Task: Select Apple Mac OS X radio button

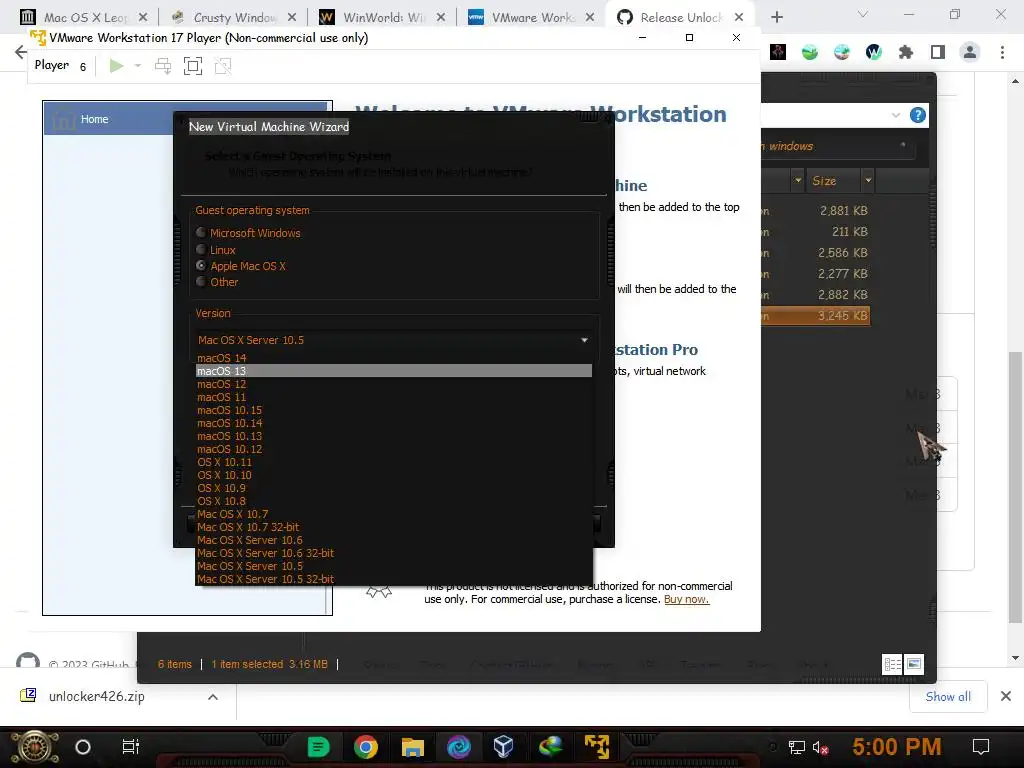Action: click(x=201, y=266)
